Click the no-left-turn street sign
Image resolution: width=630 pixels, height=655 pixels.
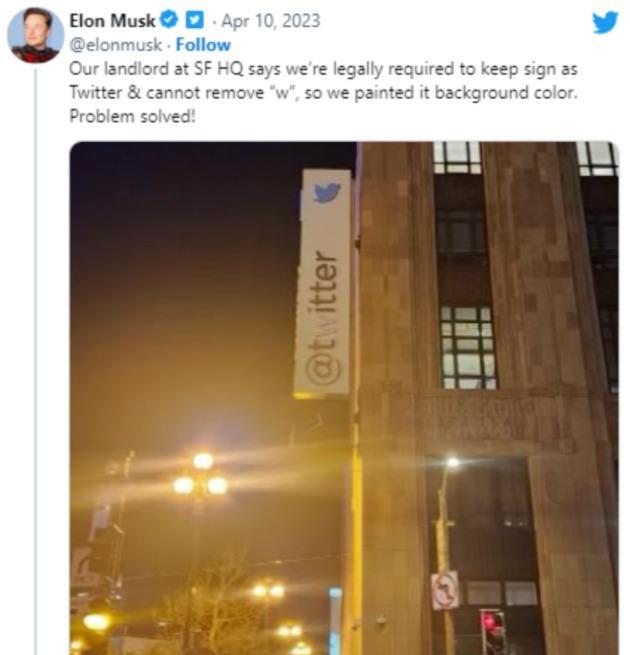click(x=445, y=591)
